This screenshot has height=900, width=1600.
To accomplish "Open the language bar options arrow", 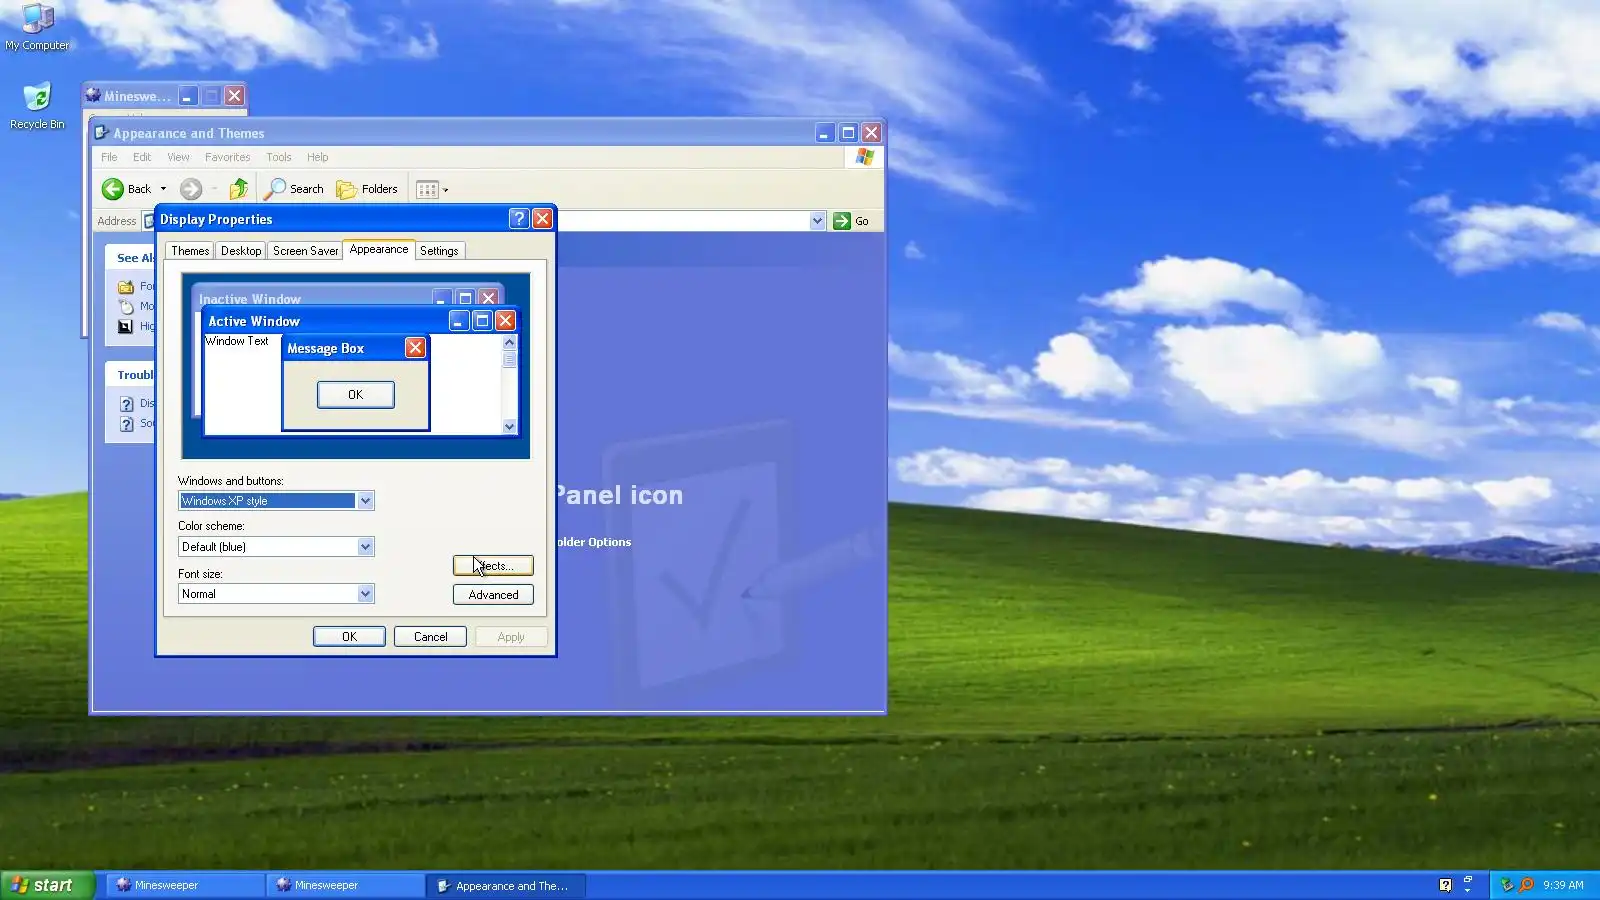I will pyautogui.click(x=1468, y=890).
